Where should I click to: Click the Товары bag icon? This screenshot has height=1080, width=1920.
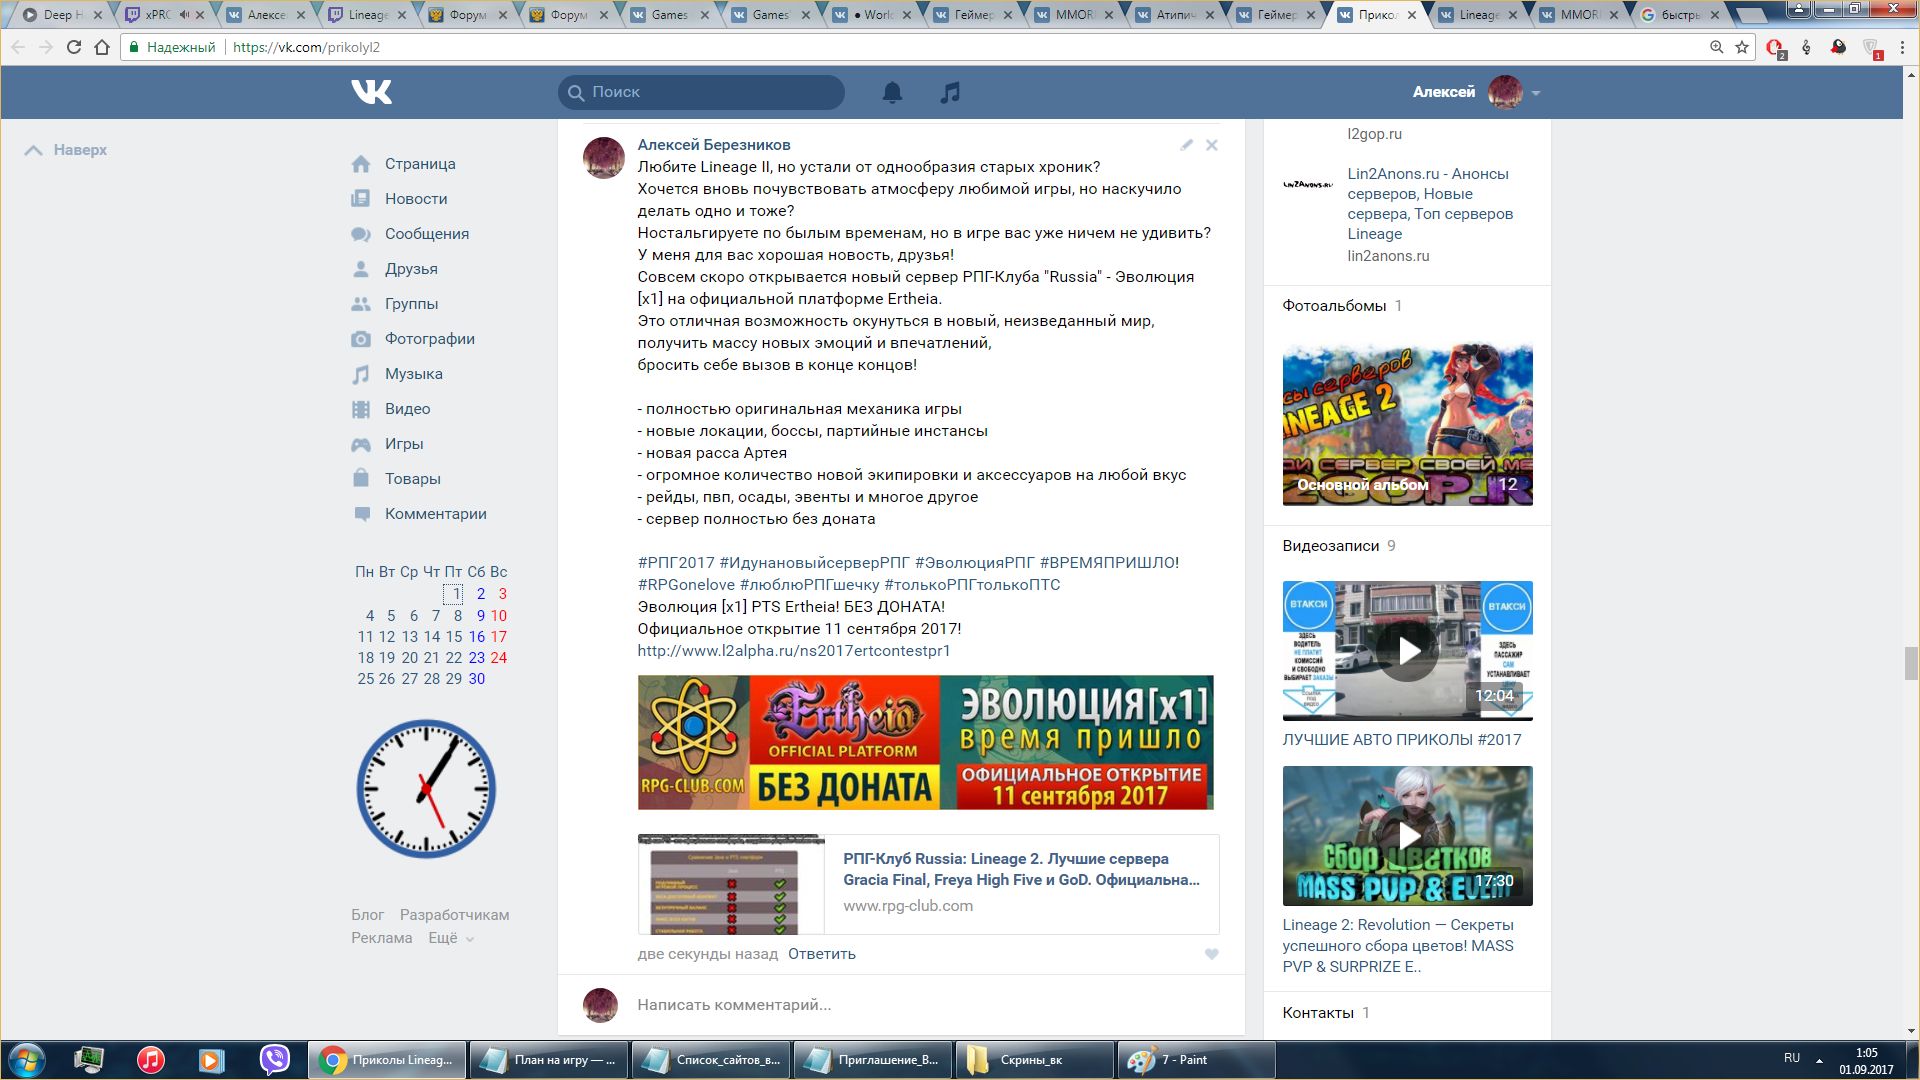[x=361, y=478]
